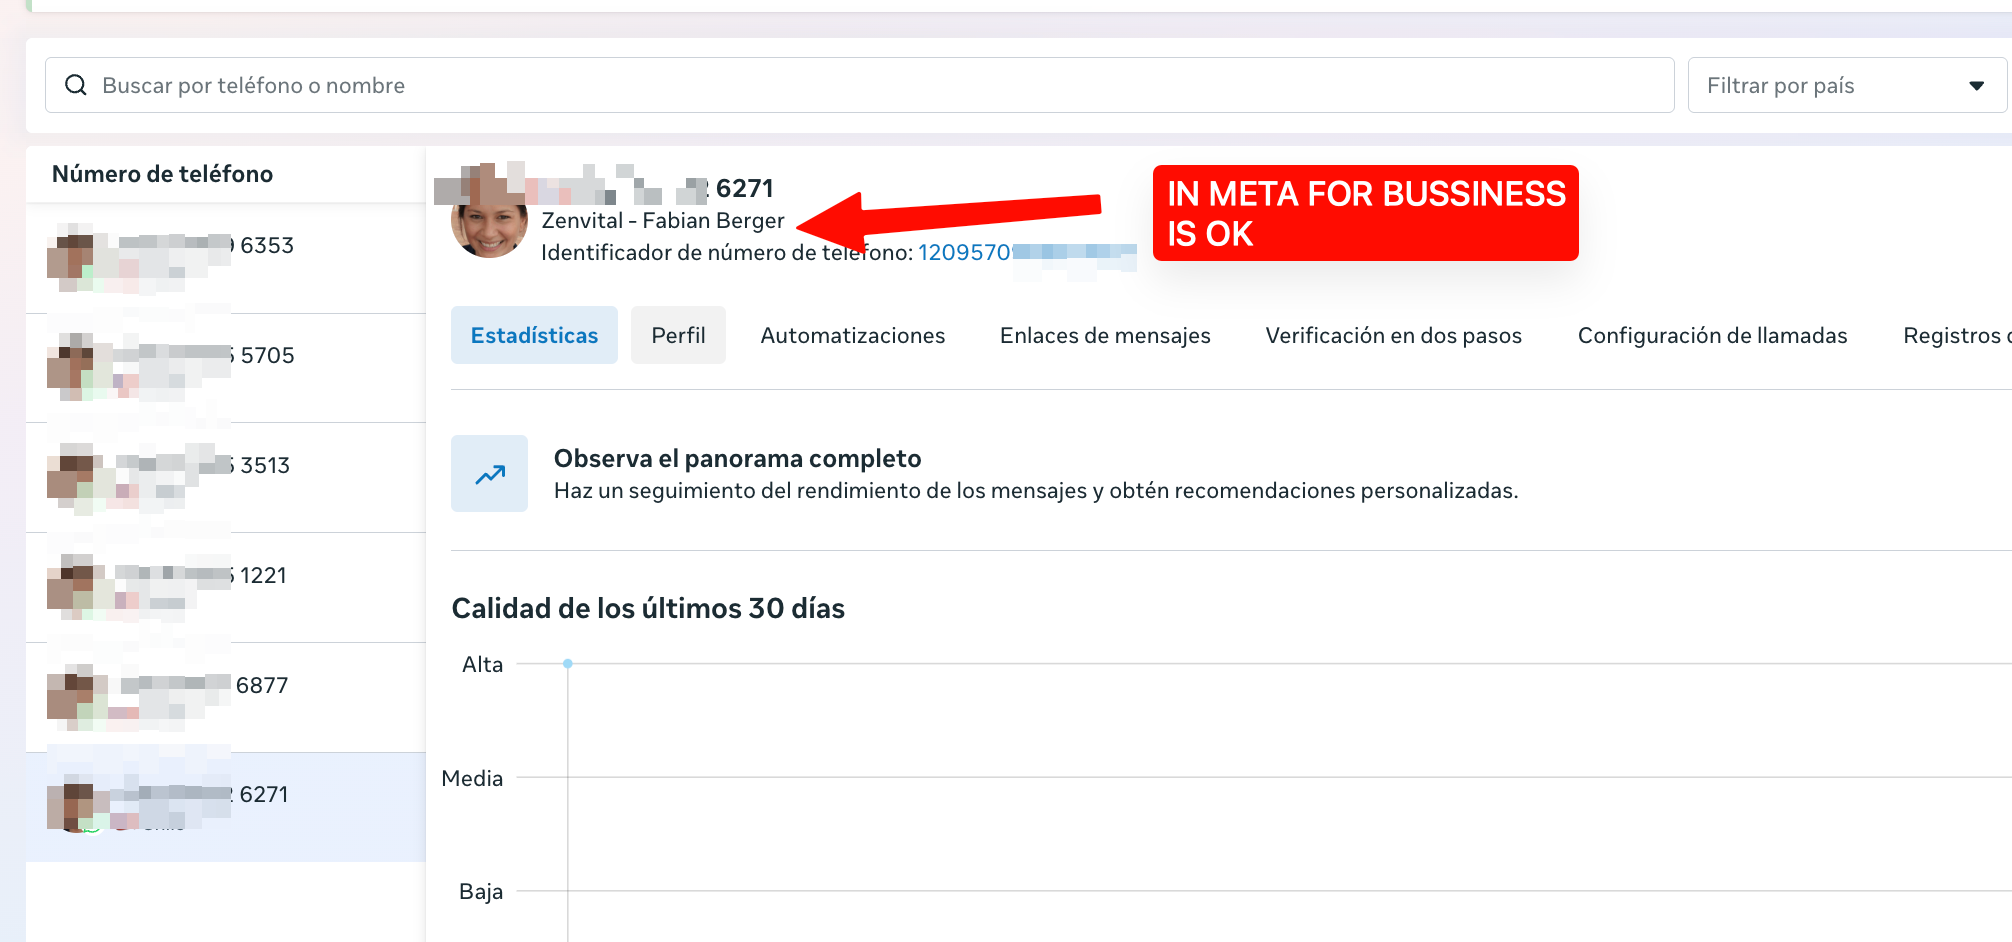Open the Filtrar por país dropdown arrow

tap(1976, 86)
